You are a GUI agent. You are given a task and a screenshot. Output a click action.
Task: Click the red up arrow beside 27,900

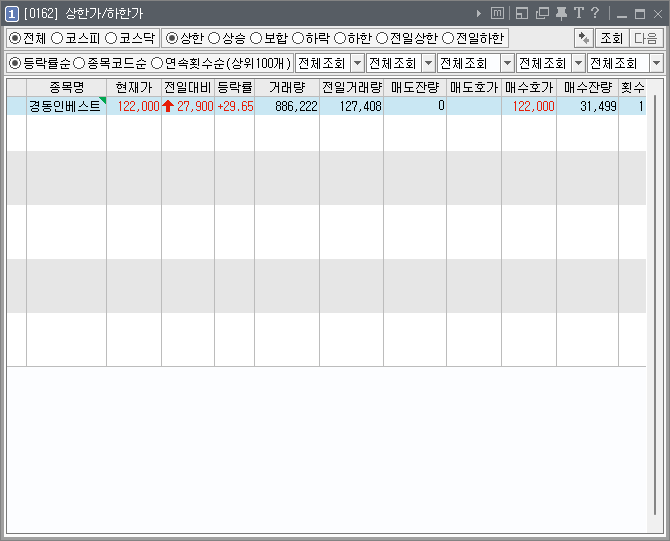pyautogui.click(x=168, y=106)
